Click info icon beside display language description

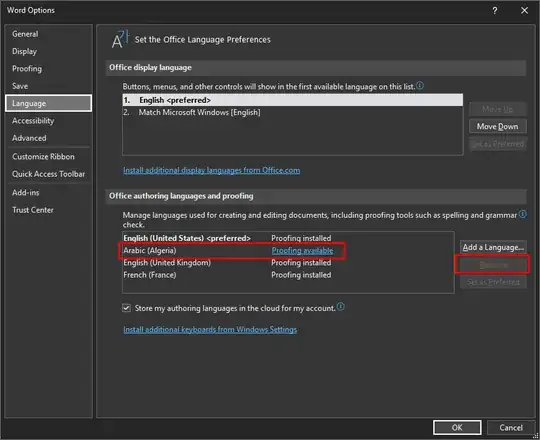420,85
